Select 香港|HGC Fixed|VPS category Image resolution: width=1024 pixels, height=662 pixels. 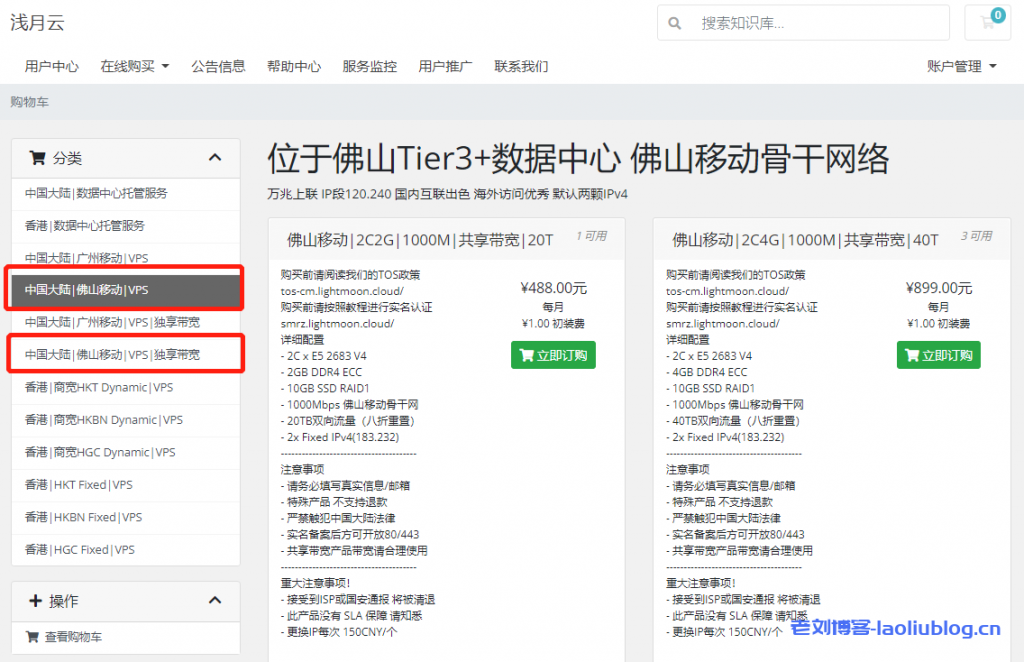tap(80, 549)
